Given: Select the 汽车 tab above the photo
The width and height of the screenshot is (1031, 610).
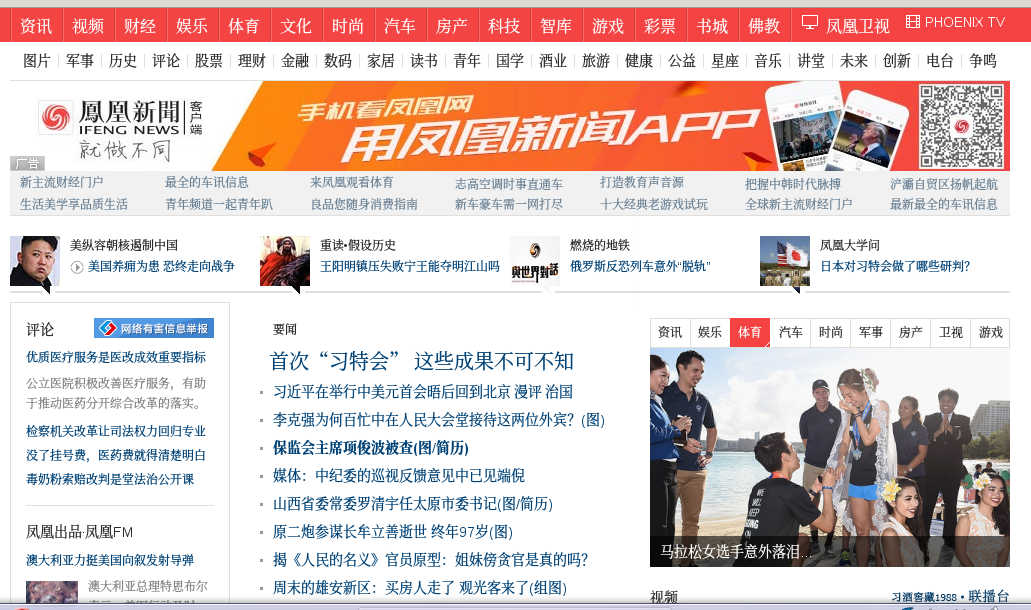Looking at the screenshot, I should tap(790, 332).
